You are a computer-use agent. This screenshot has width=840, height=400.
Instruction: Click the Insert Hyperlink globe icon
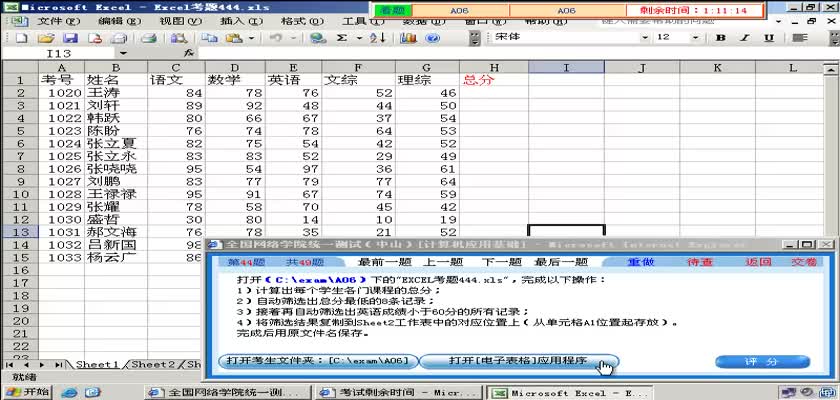pos(318,38)
